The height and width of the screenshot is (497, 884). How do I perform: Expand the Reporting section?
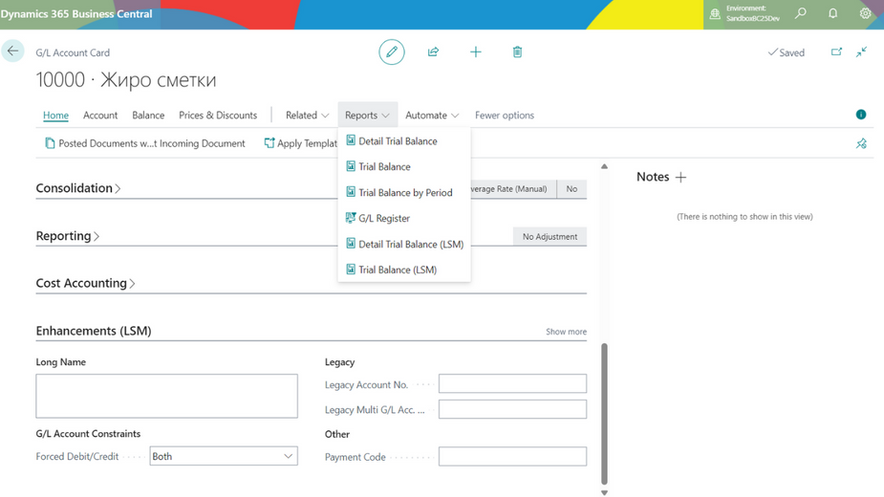pos(67,236)
